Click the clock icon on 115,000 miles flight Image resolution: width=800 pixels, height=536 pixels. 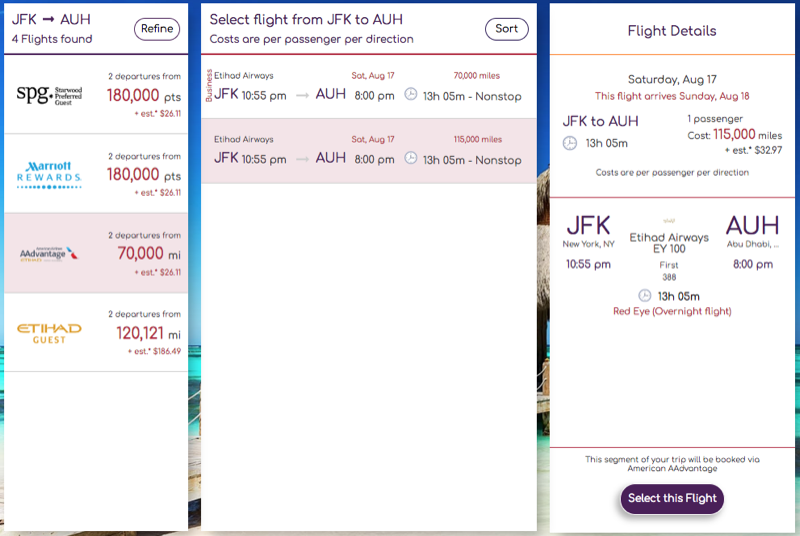click(411, 158)
